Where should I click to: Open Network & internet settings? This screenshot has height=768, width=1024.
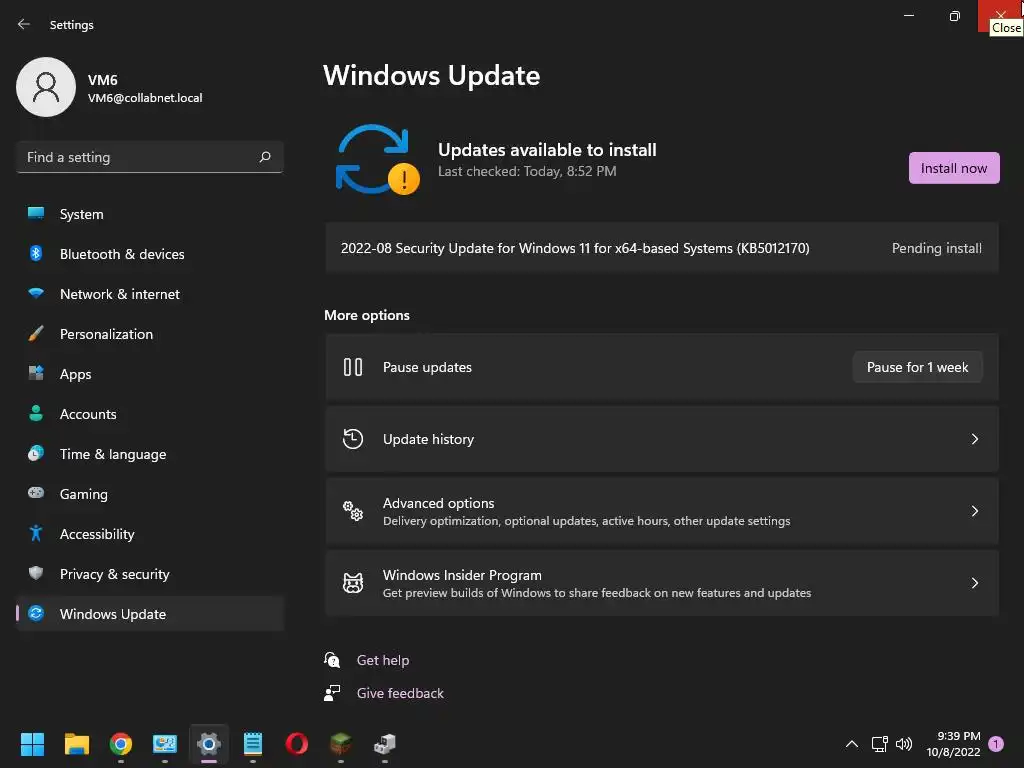[x=150, y=294]
